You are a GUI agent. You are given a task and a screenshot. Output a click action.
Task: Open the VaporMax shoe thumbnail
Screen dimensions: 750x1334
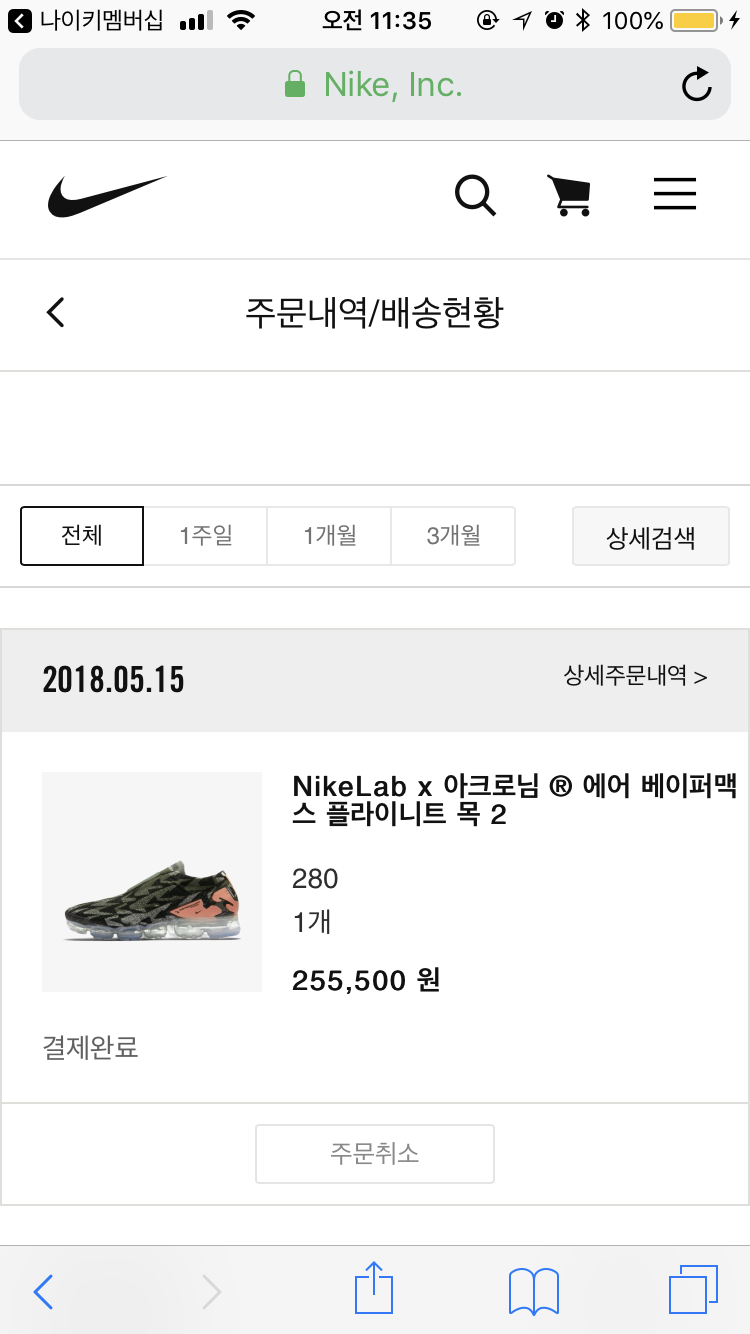152,882
